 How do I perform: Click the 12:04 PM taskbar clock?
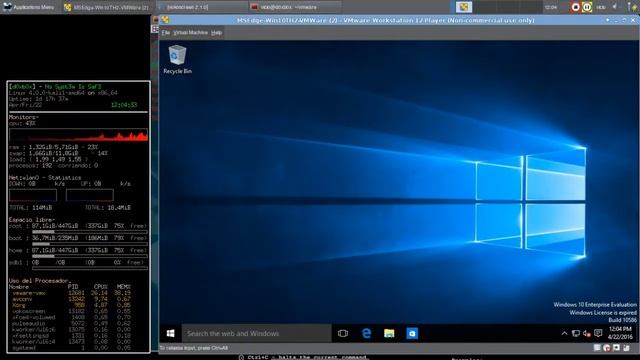(x=620, y=333)
